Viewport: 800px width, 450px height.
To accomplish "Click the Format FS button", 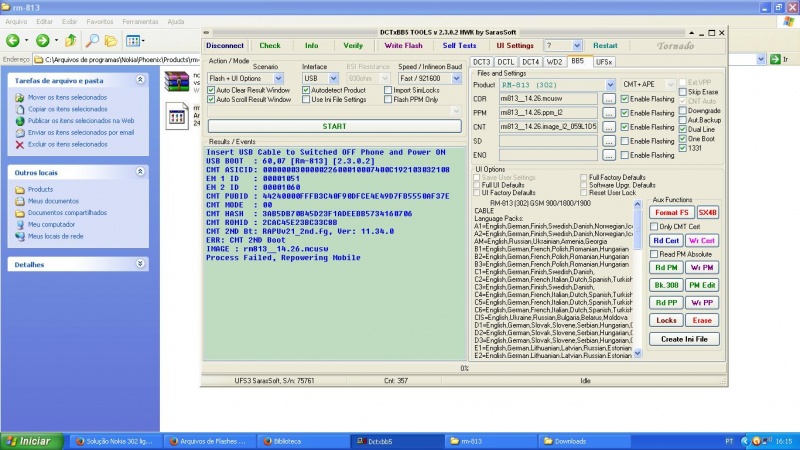I will 671,212.
